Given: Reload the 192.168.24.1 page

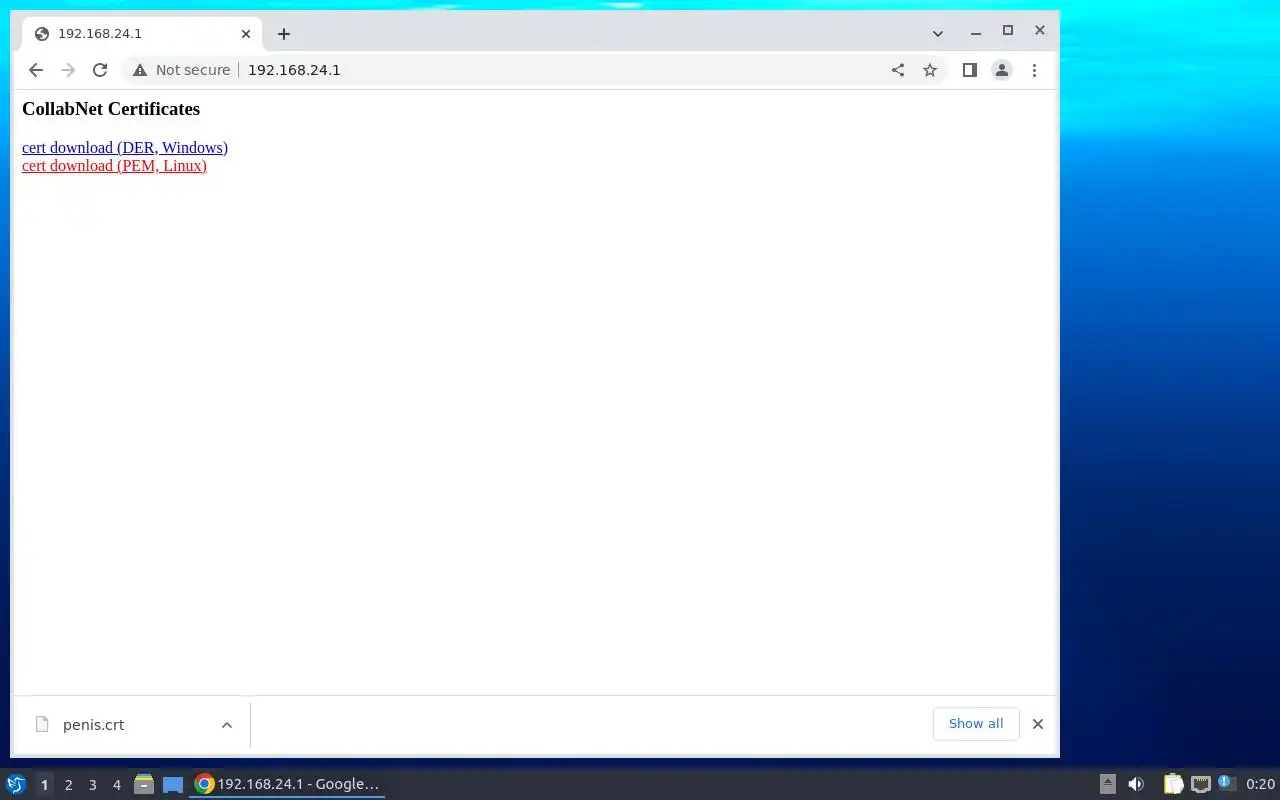Looking at the screenshot, I should 100,70.
